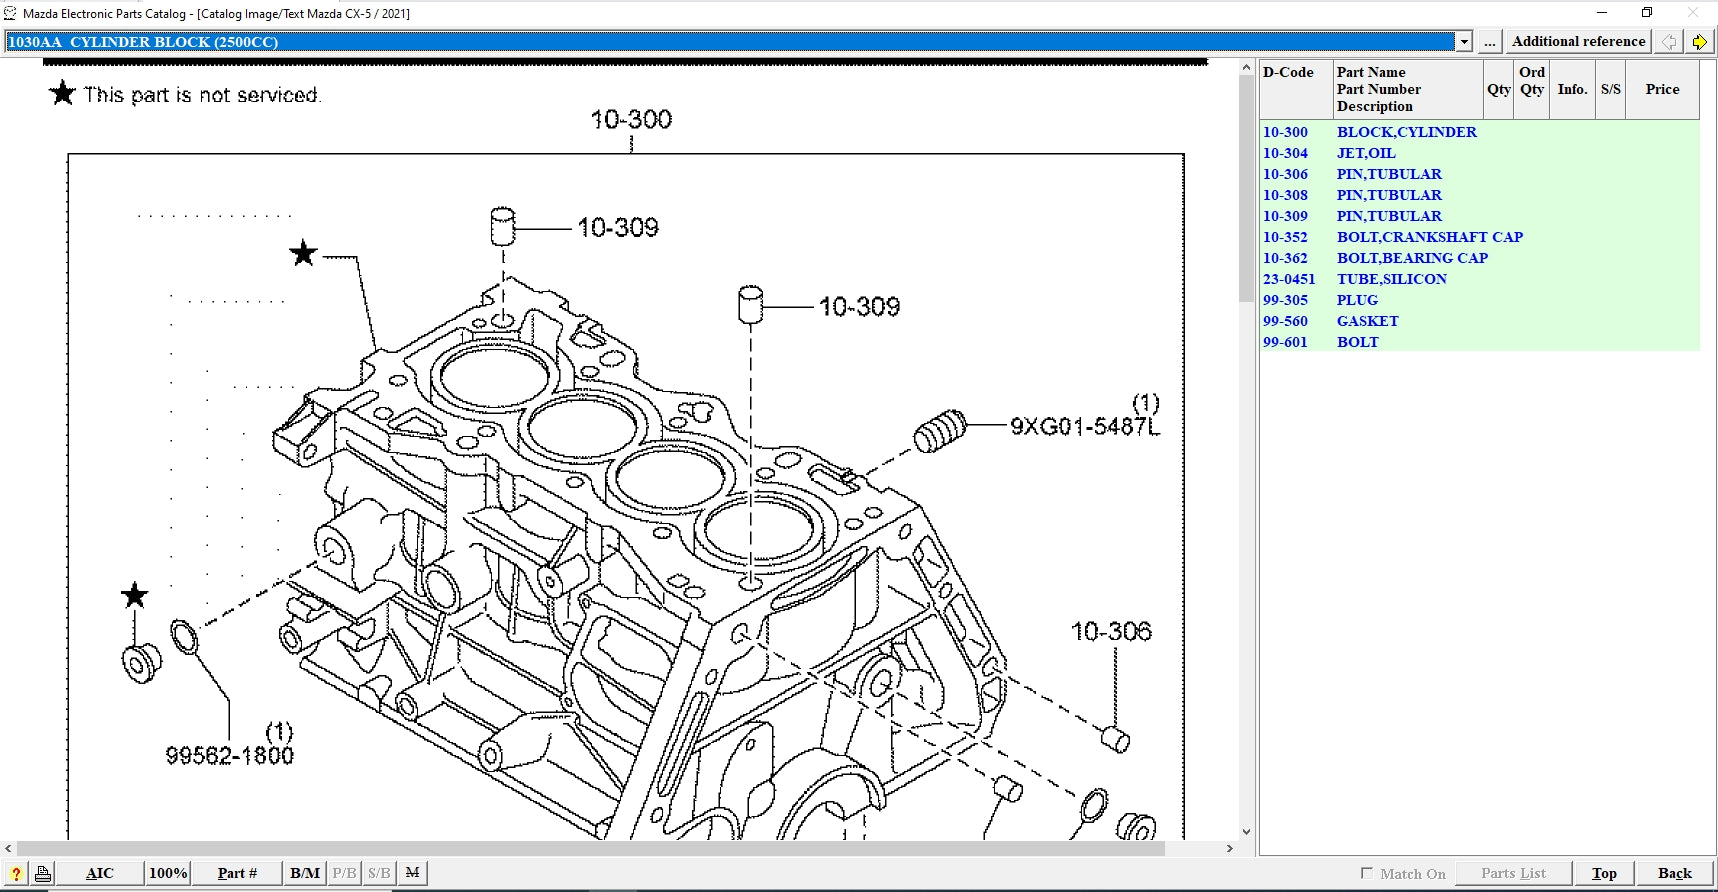The height and width of the screenshot is (892, 1718).
Task: Click the Additional reference button
Action: (x=1578, y=41)
